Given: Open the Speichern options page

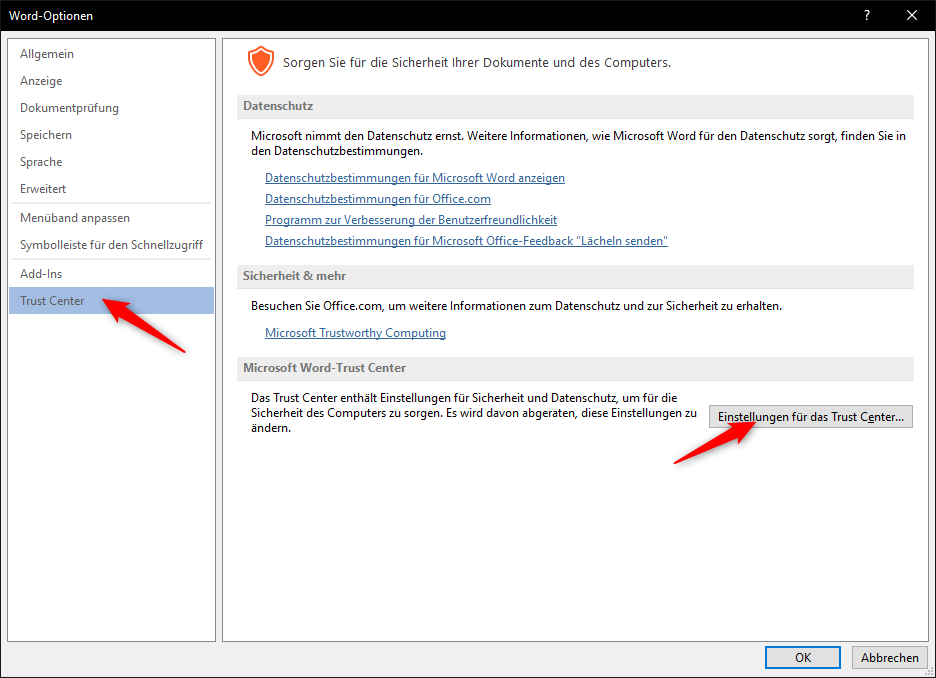Looking at the screenshot, I should (x=46, y=135).
